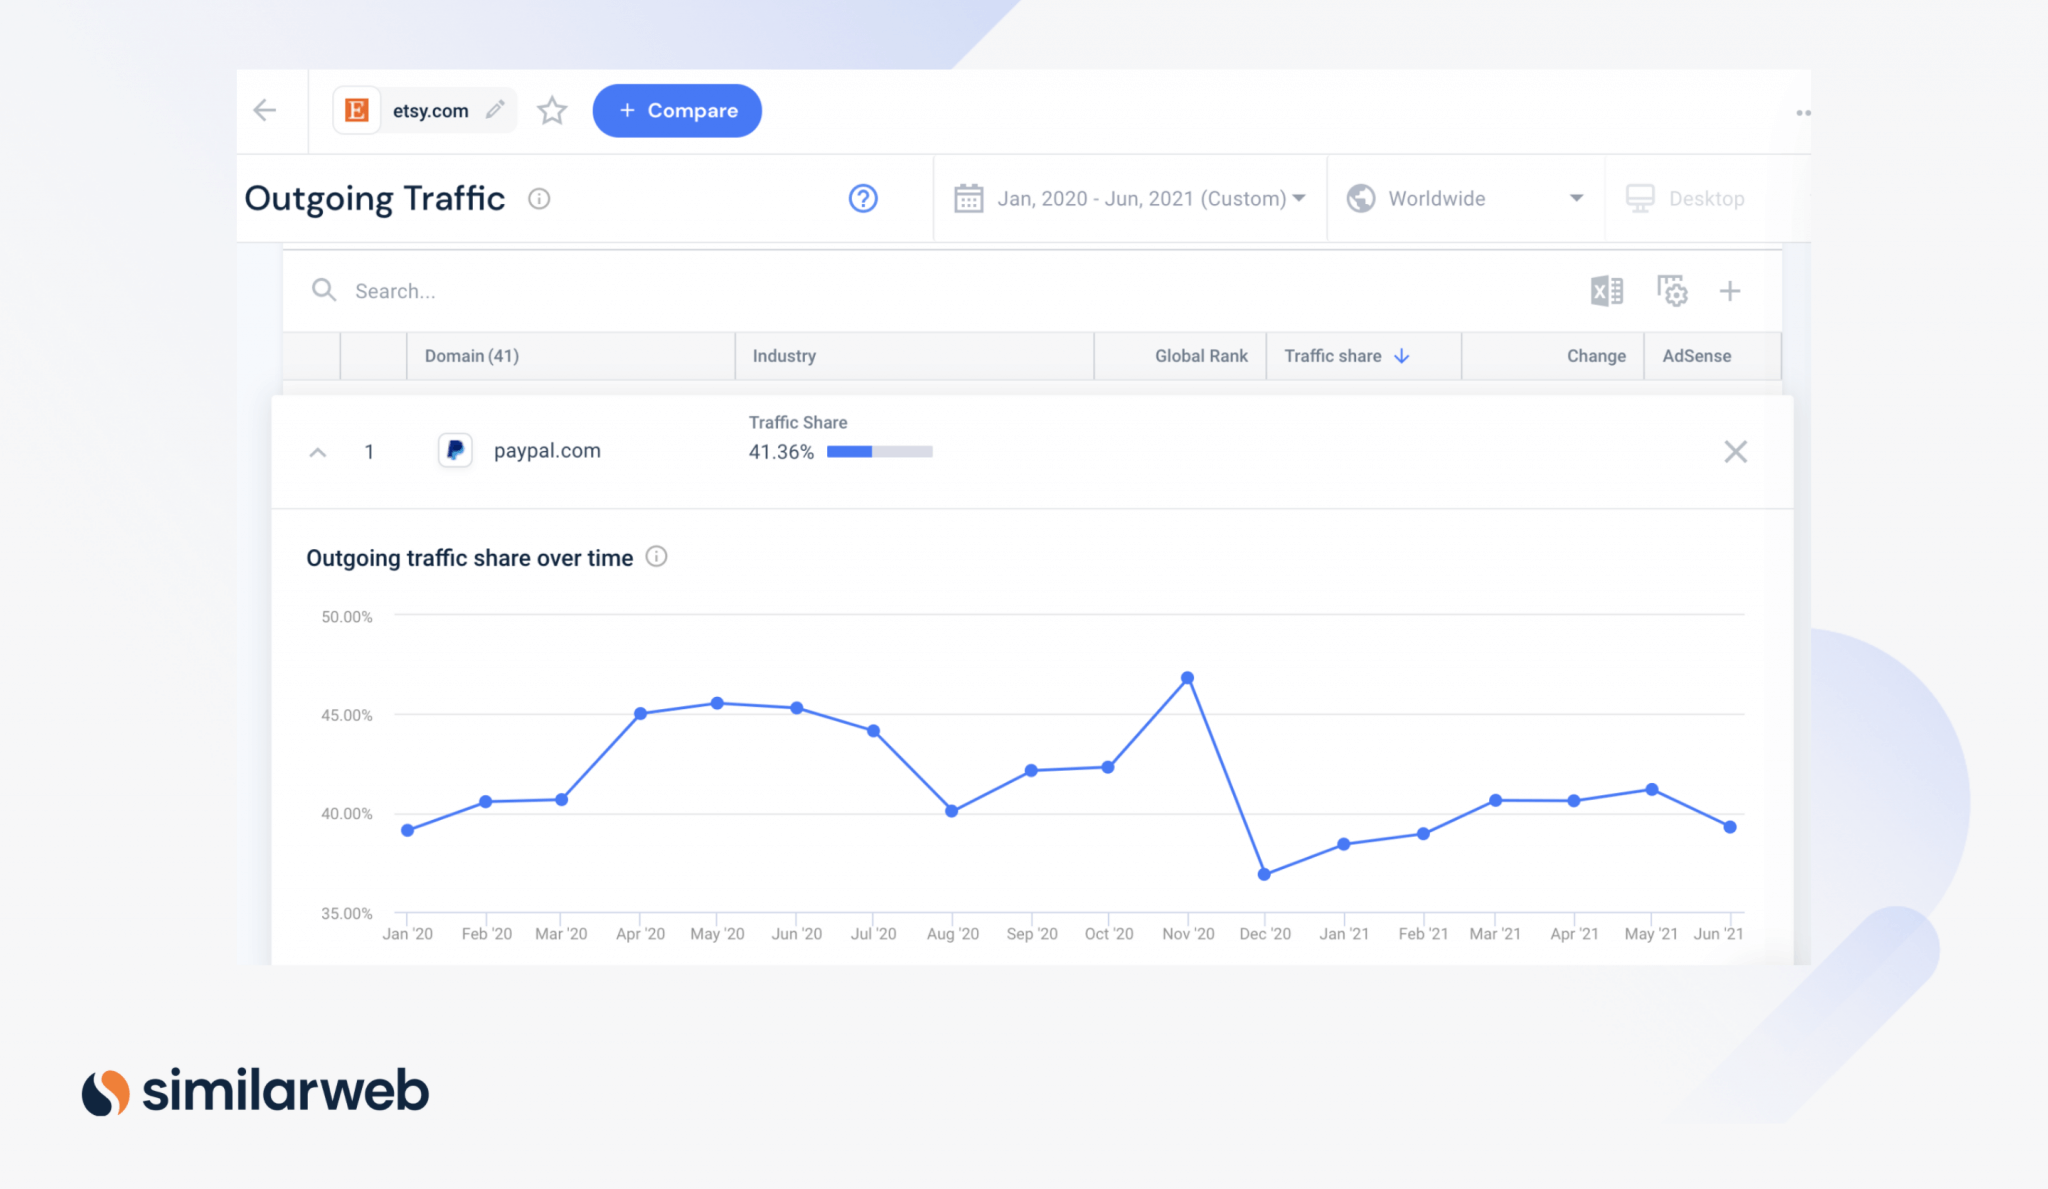Select the Jun '21 data point

(1730, 827)
